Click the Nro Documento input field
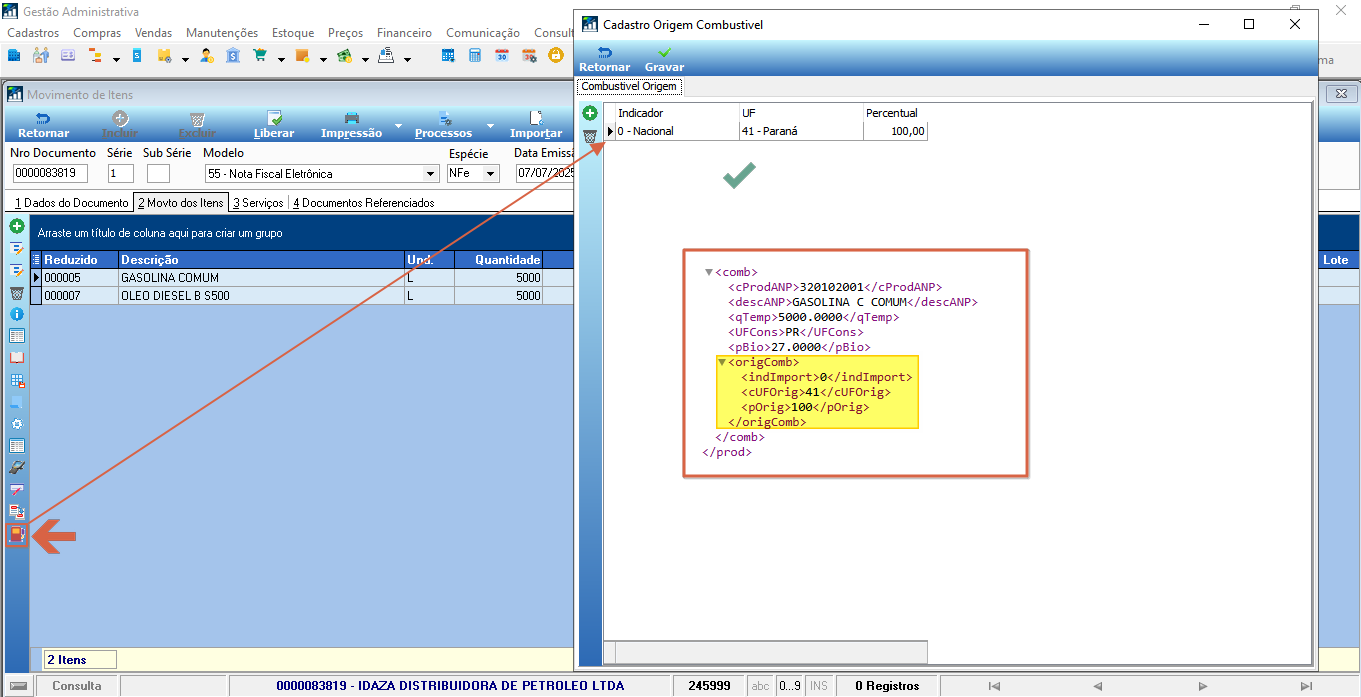This screenshot has width=1361, height=697. (x=51, y=174)
